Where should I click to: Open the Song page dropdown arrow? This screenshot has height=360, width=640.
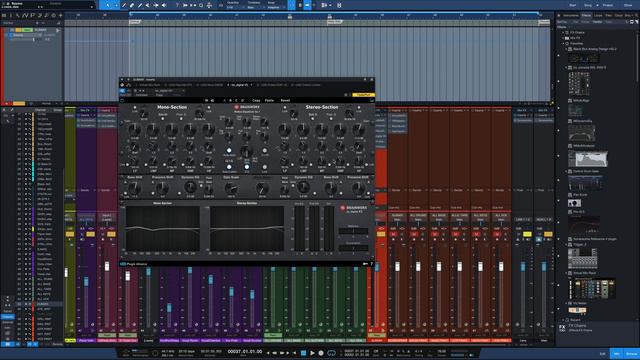pyautogui.click(x=598, y=5)
